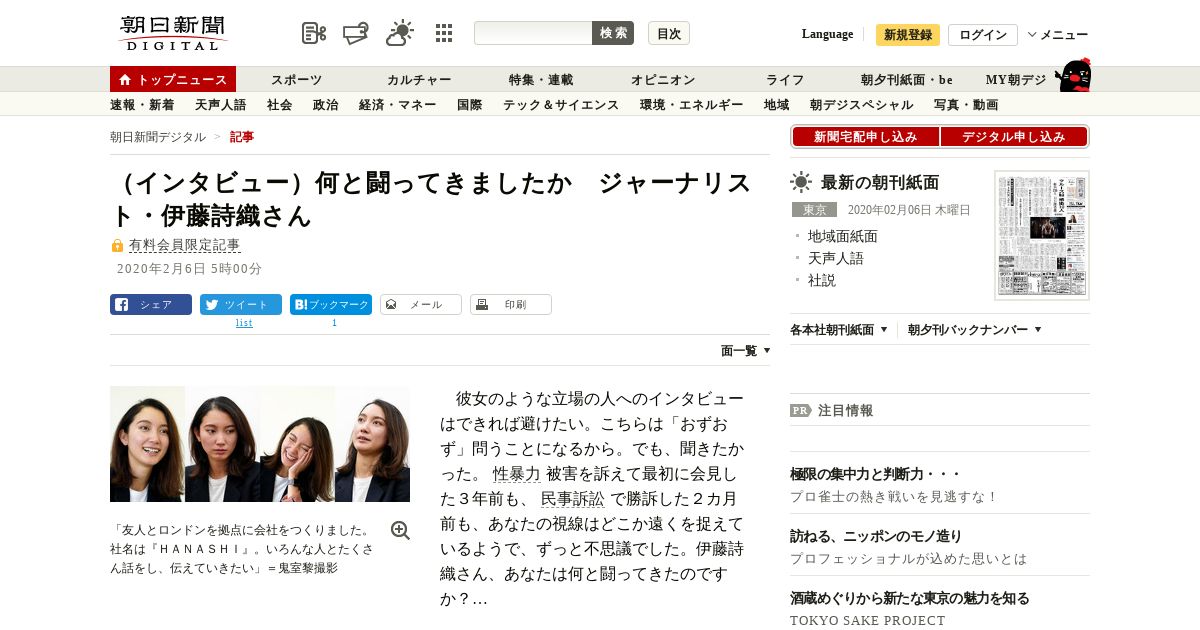Open the services grid icon
The height and width of the screenshot is (630, 1200).
444,33
